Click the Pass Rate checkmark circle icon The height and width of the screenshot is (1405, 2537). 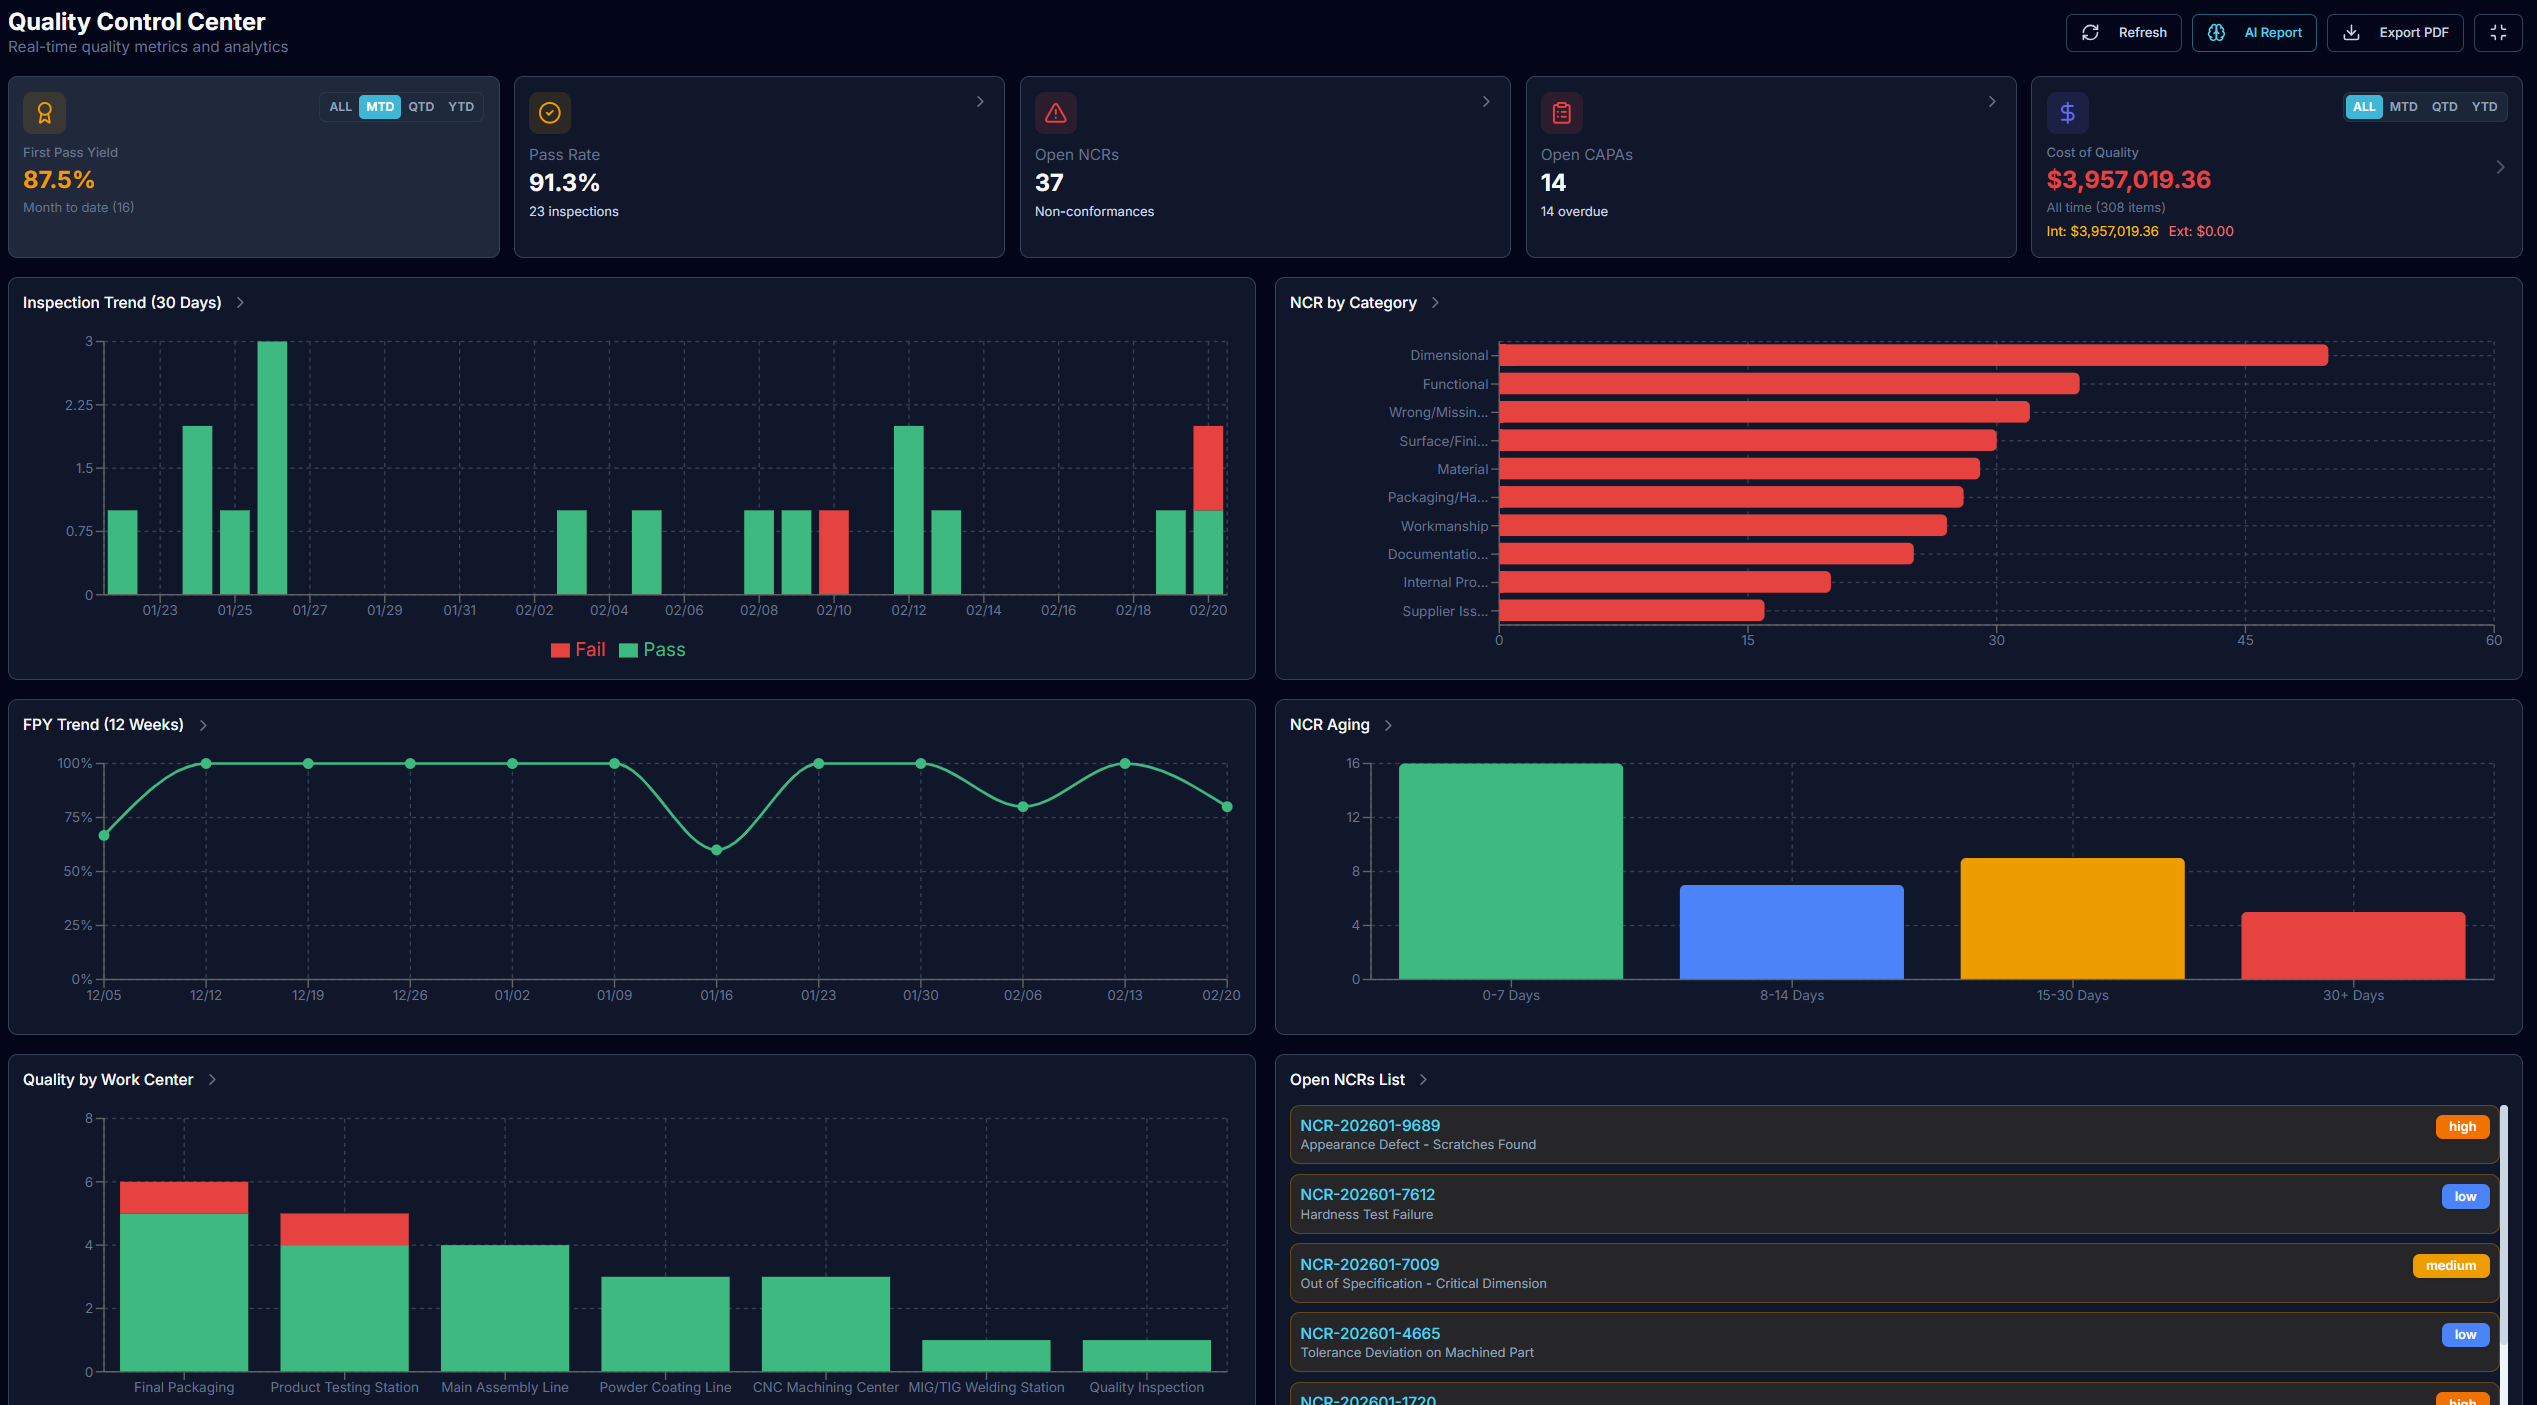(550, 113)
